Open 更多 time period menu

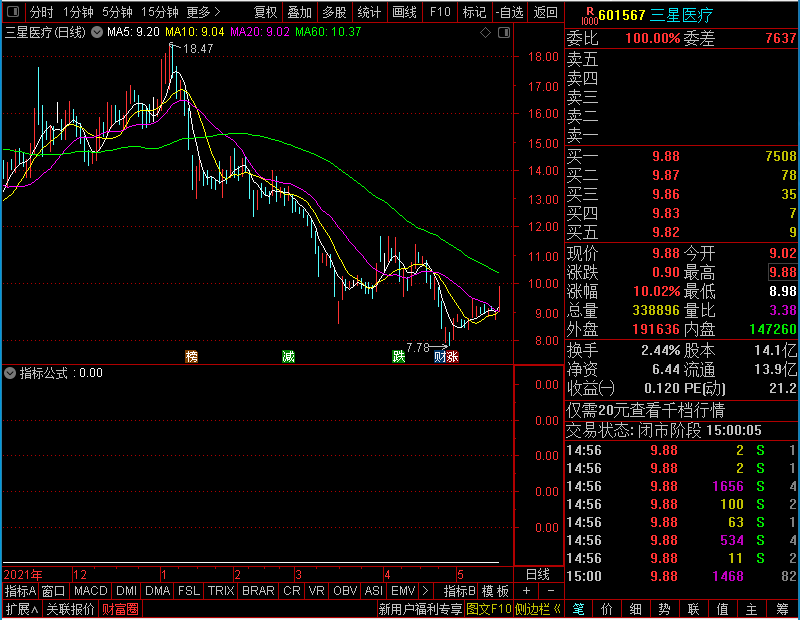203,12
